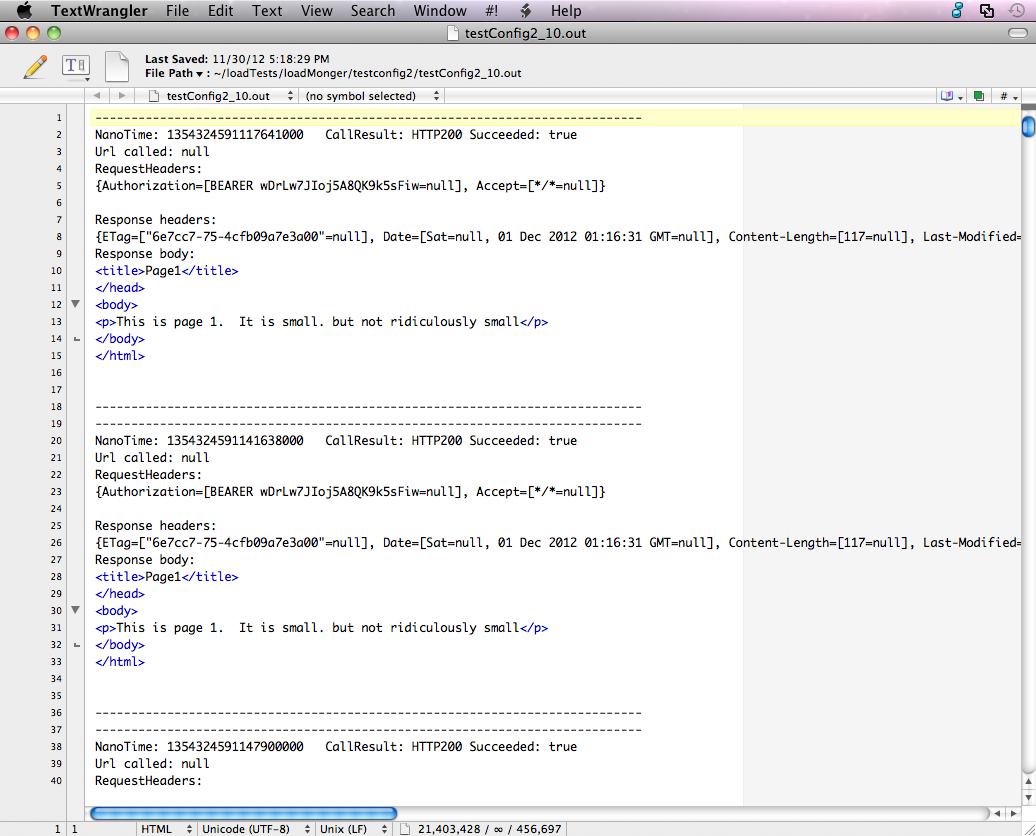Open the Unix (LF) line-break dropdown
Screen dimensions: 1036x836
point(340,828)
